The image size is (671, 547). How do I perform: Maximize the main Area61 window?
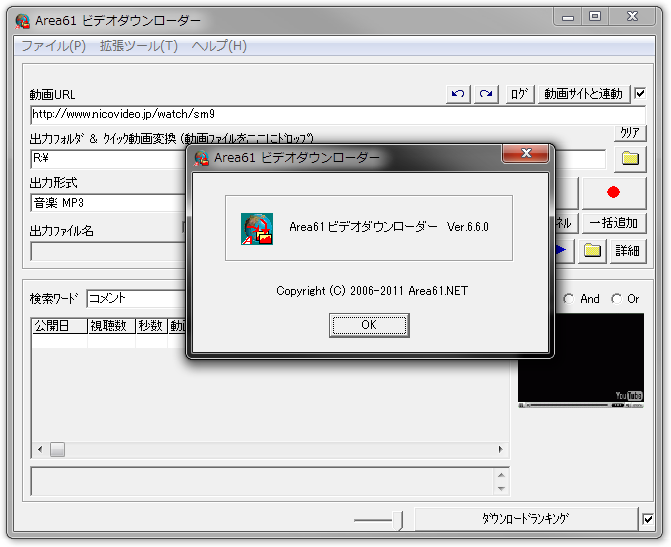click(x=595, y=17)
